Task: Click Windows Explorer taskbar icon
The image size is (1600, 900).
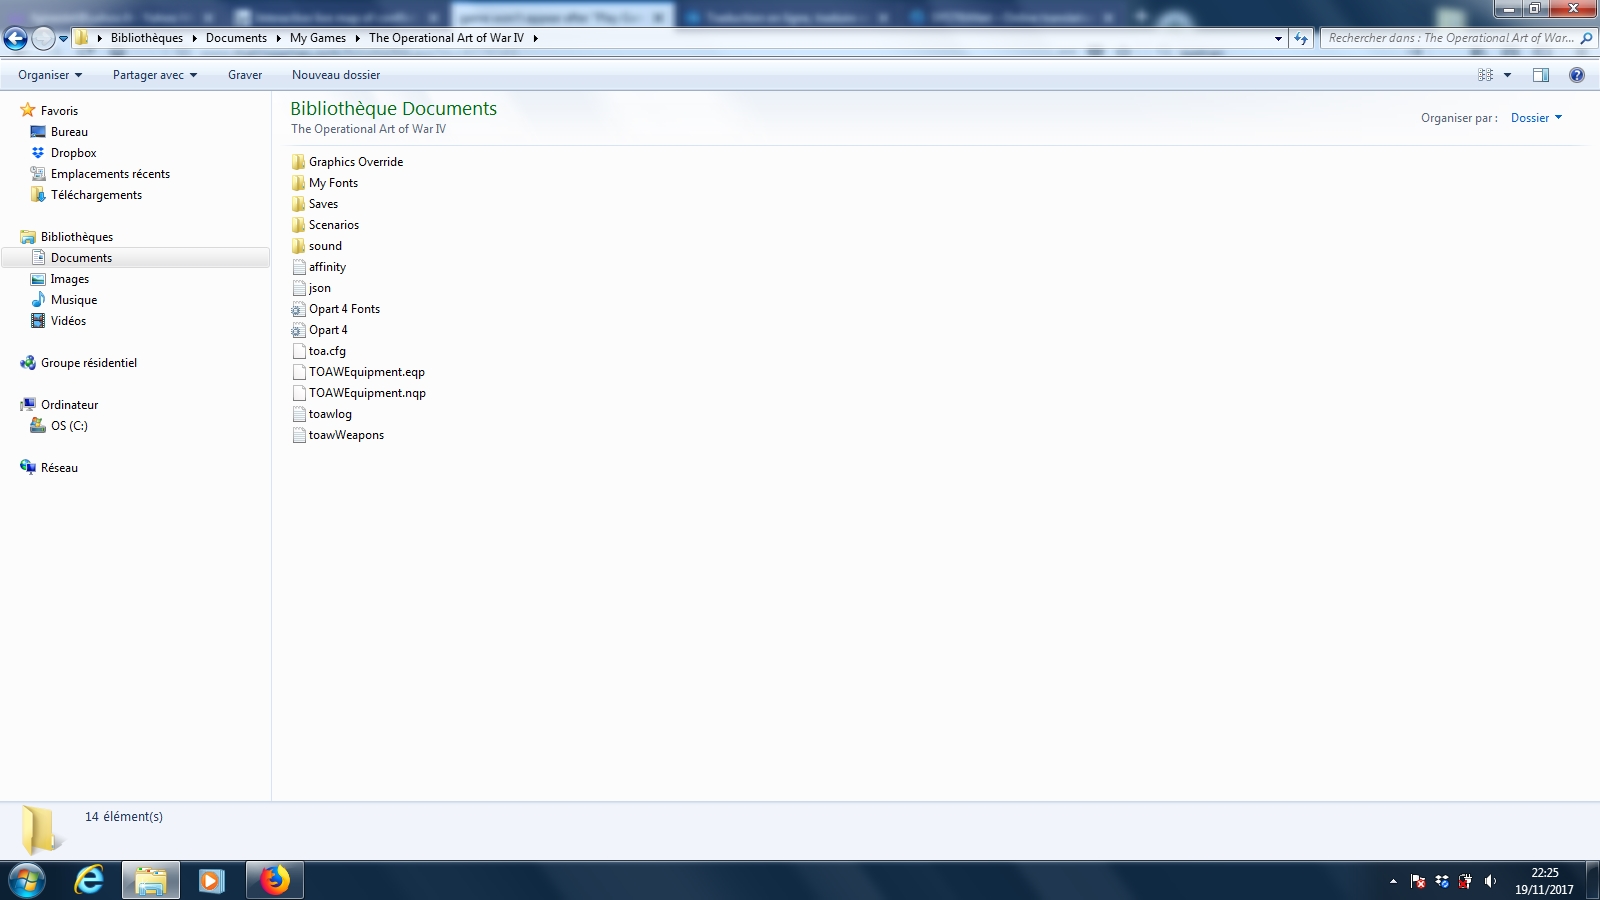Action: [x=151, y=881]
